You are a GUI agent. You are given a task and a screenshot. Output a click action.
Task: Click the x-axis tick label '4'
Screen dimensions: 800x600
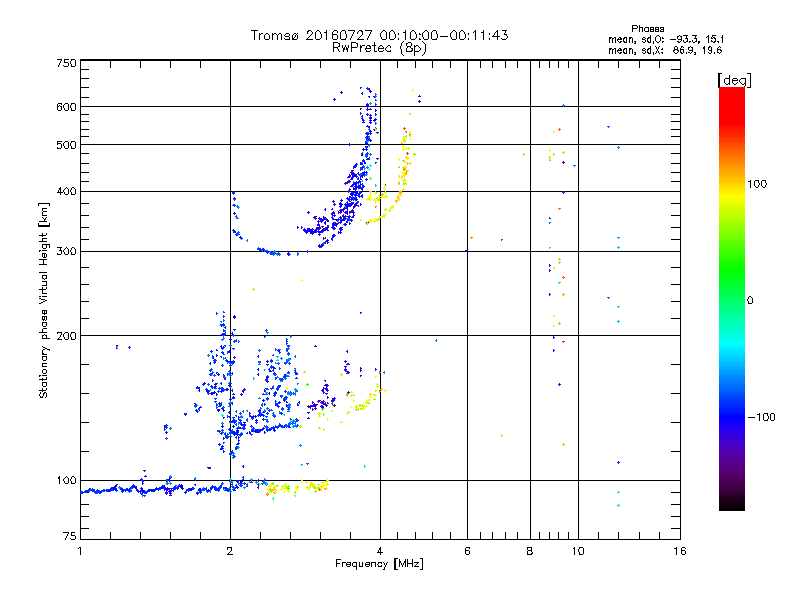[380, 551]
